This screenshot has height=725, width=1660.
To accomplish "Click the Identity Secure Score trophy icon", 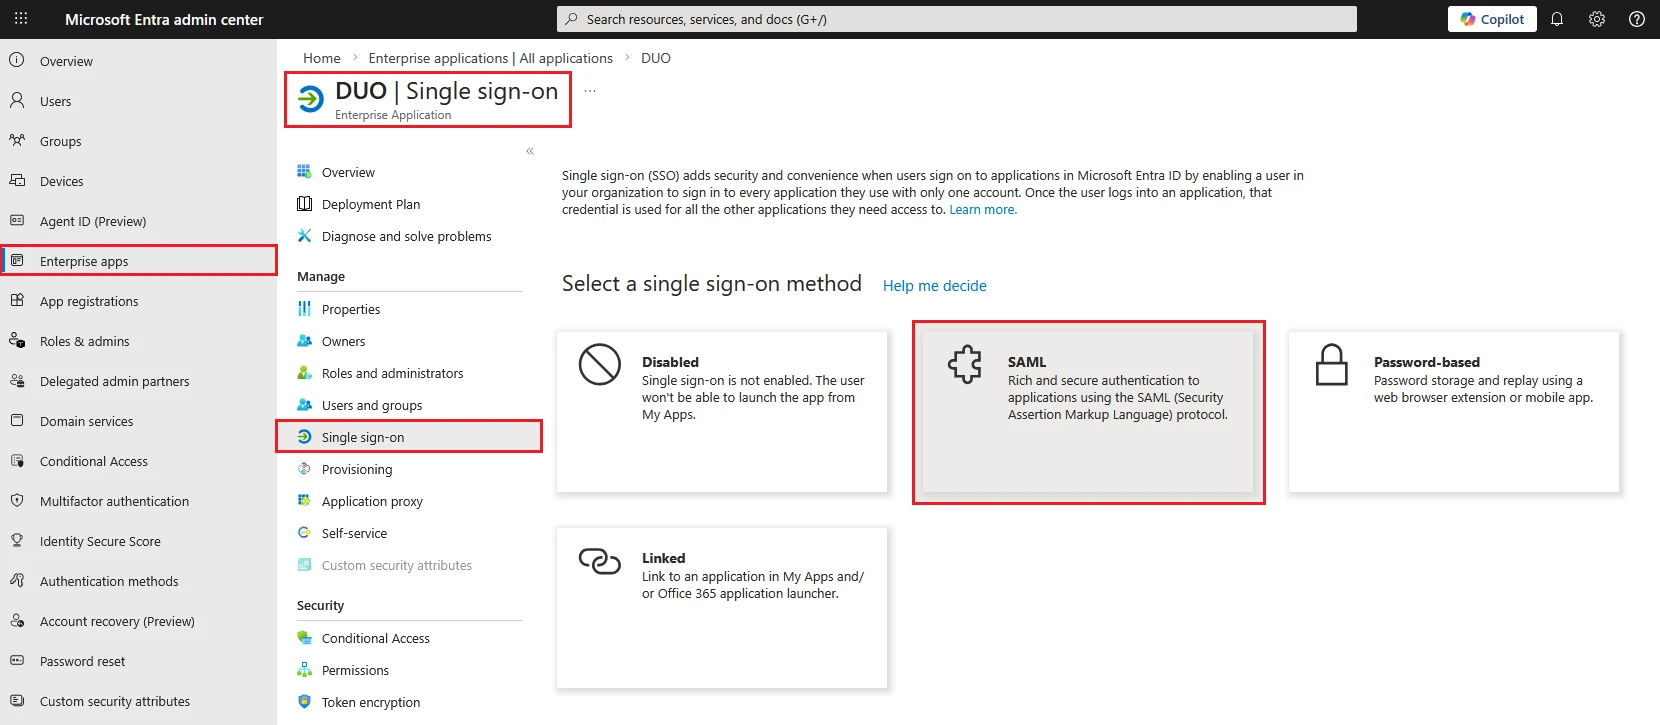I will (x=17, y=540).
